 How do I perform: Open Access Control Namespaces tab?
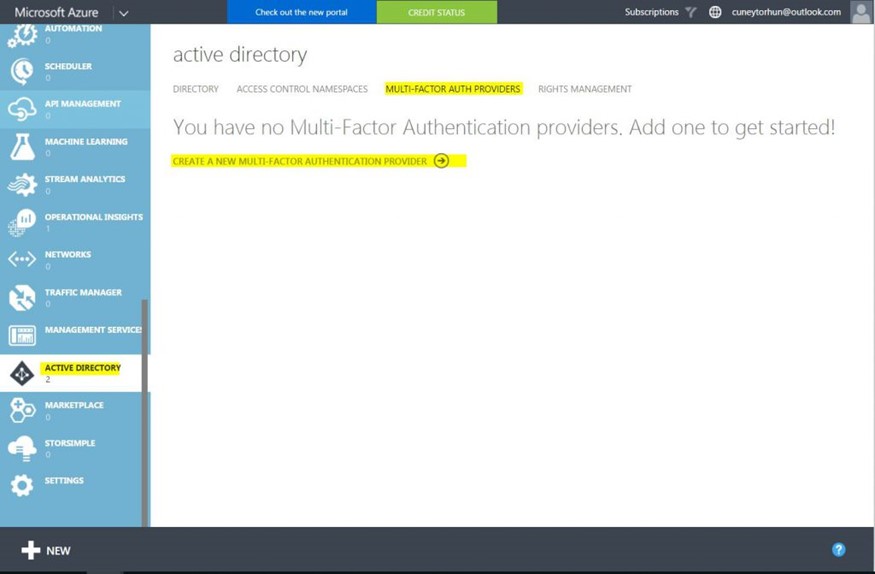[x=302, y=89]
